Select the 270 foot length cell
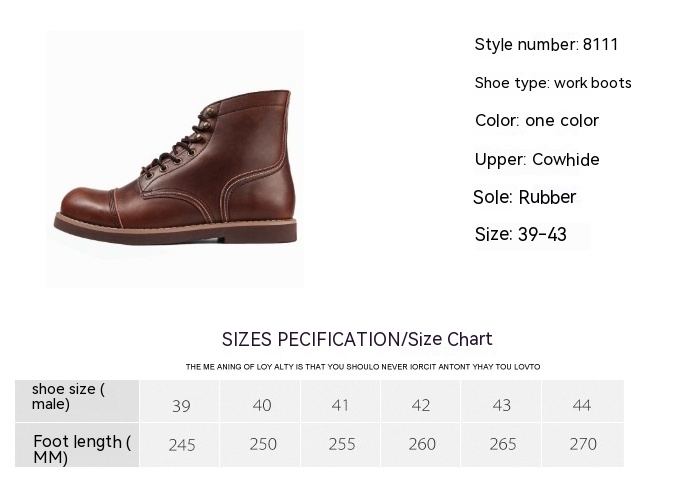This screenshot has width=699, height=485. [583, 445]
